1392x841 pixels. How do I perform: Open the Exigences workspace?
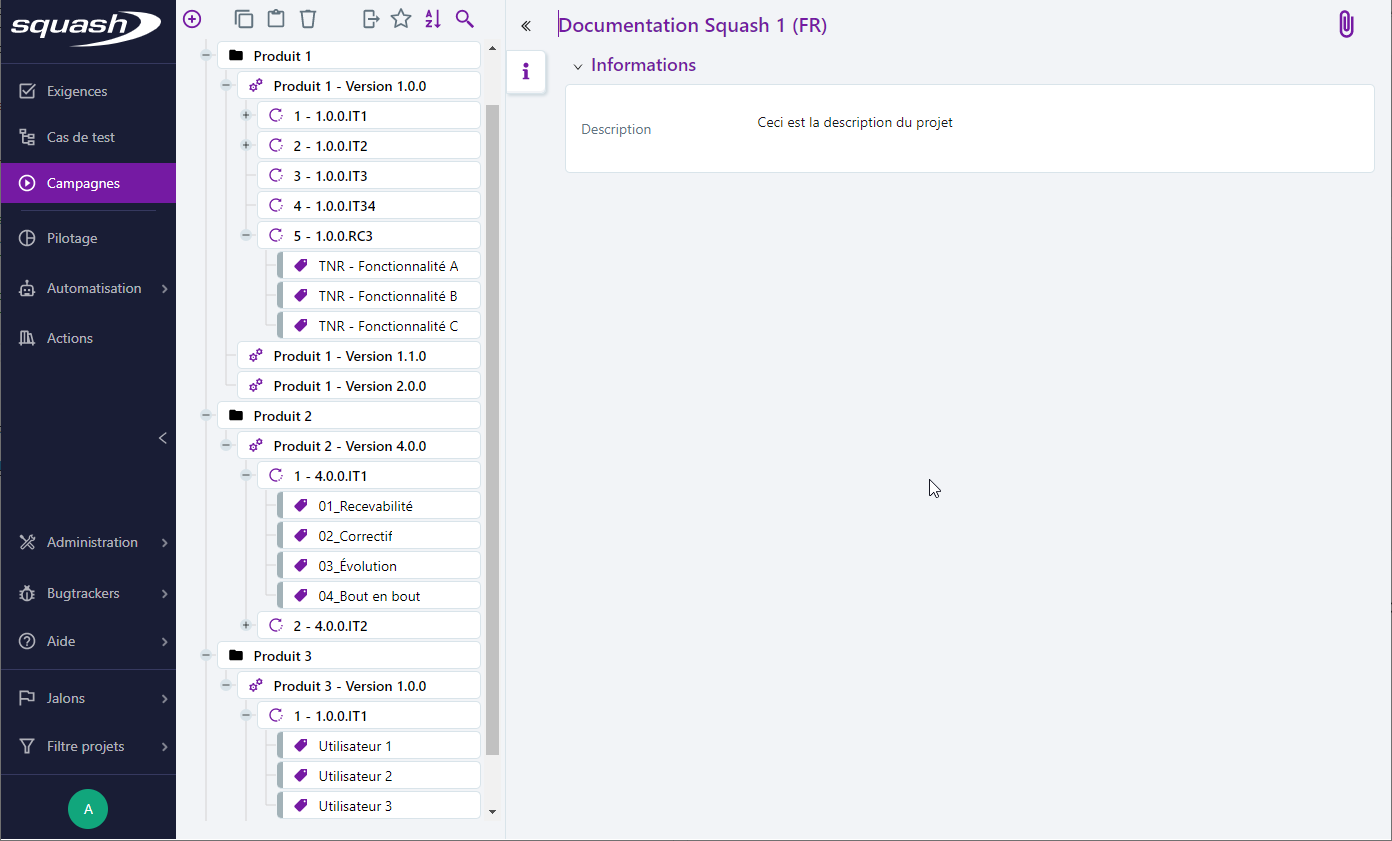[x=77, y=91]
